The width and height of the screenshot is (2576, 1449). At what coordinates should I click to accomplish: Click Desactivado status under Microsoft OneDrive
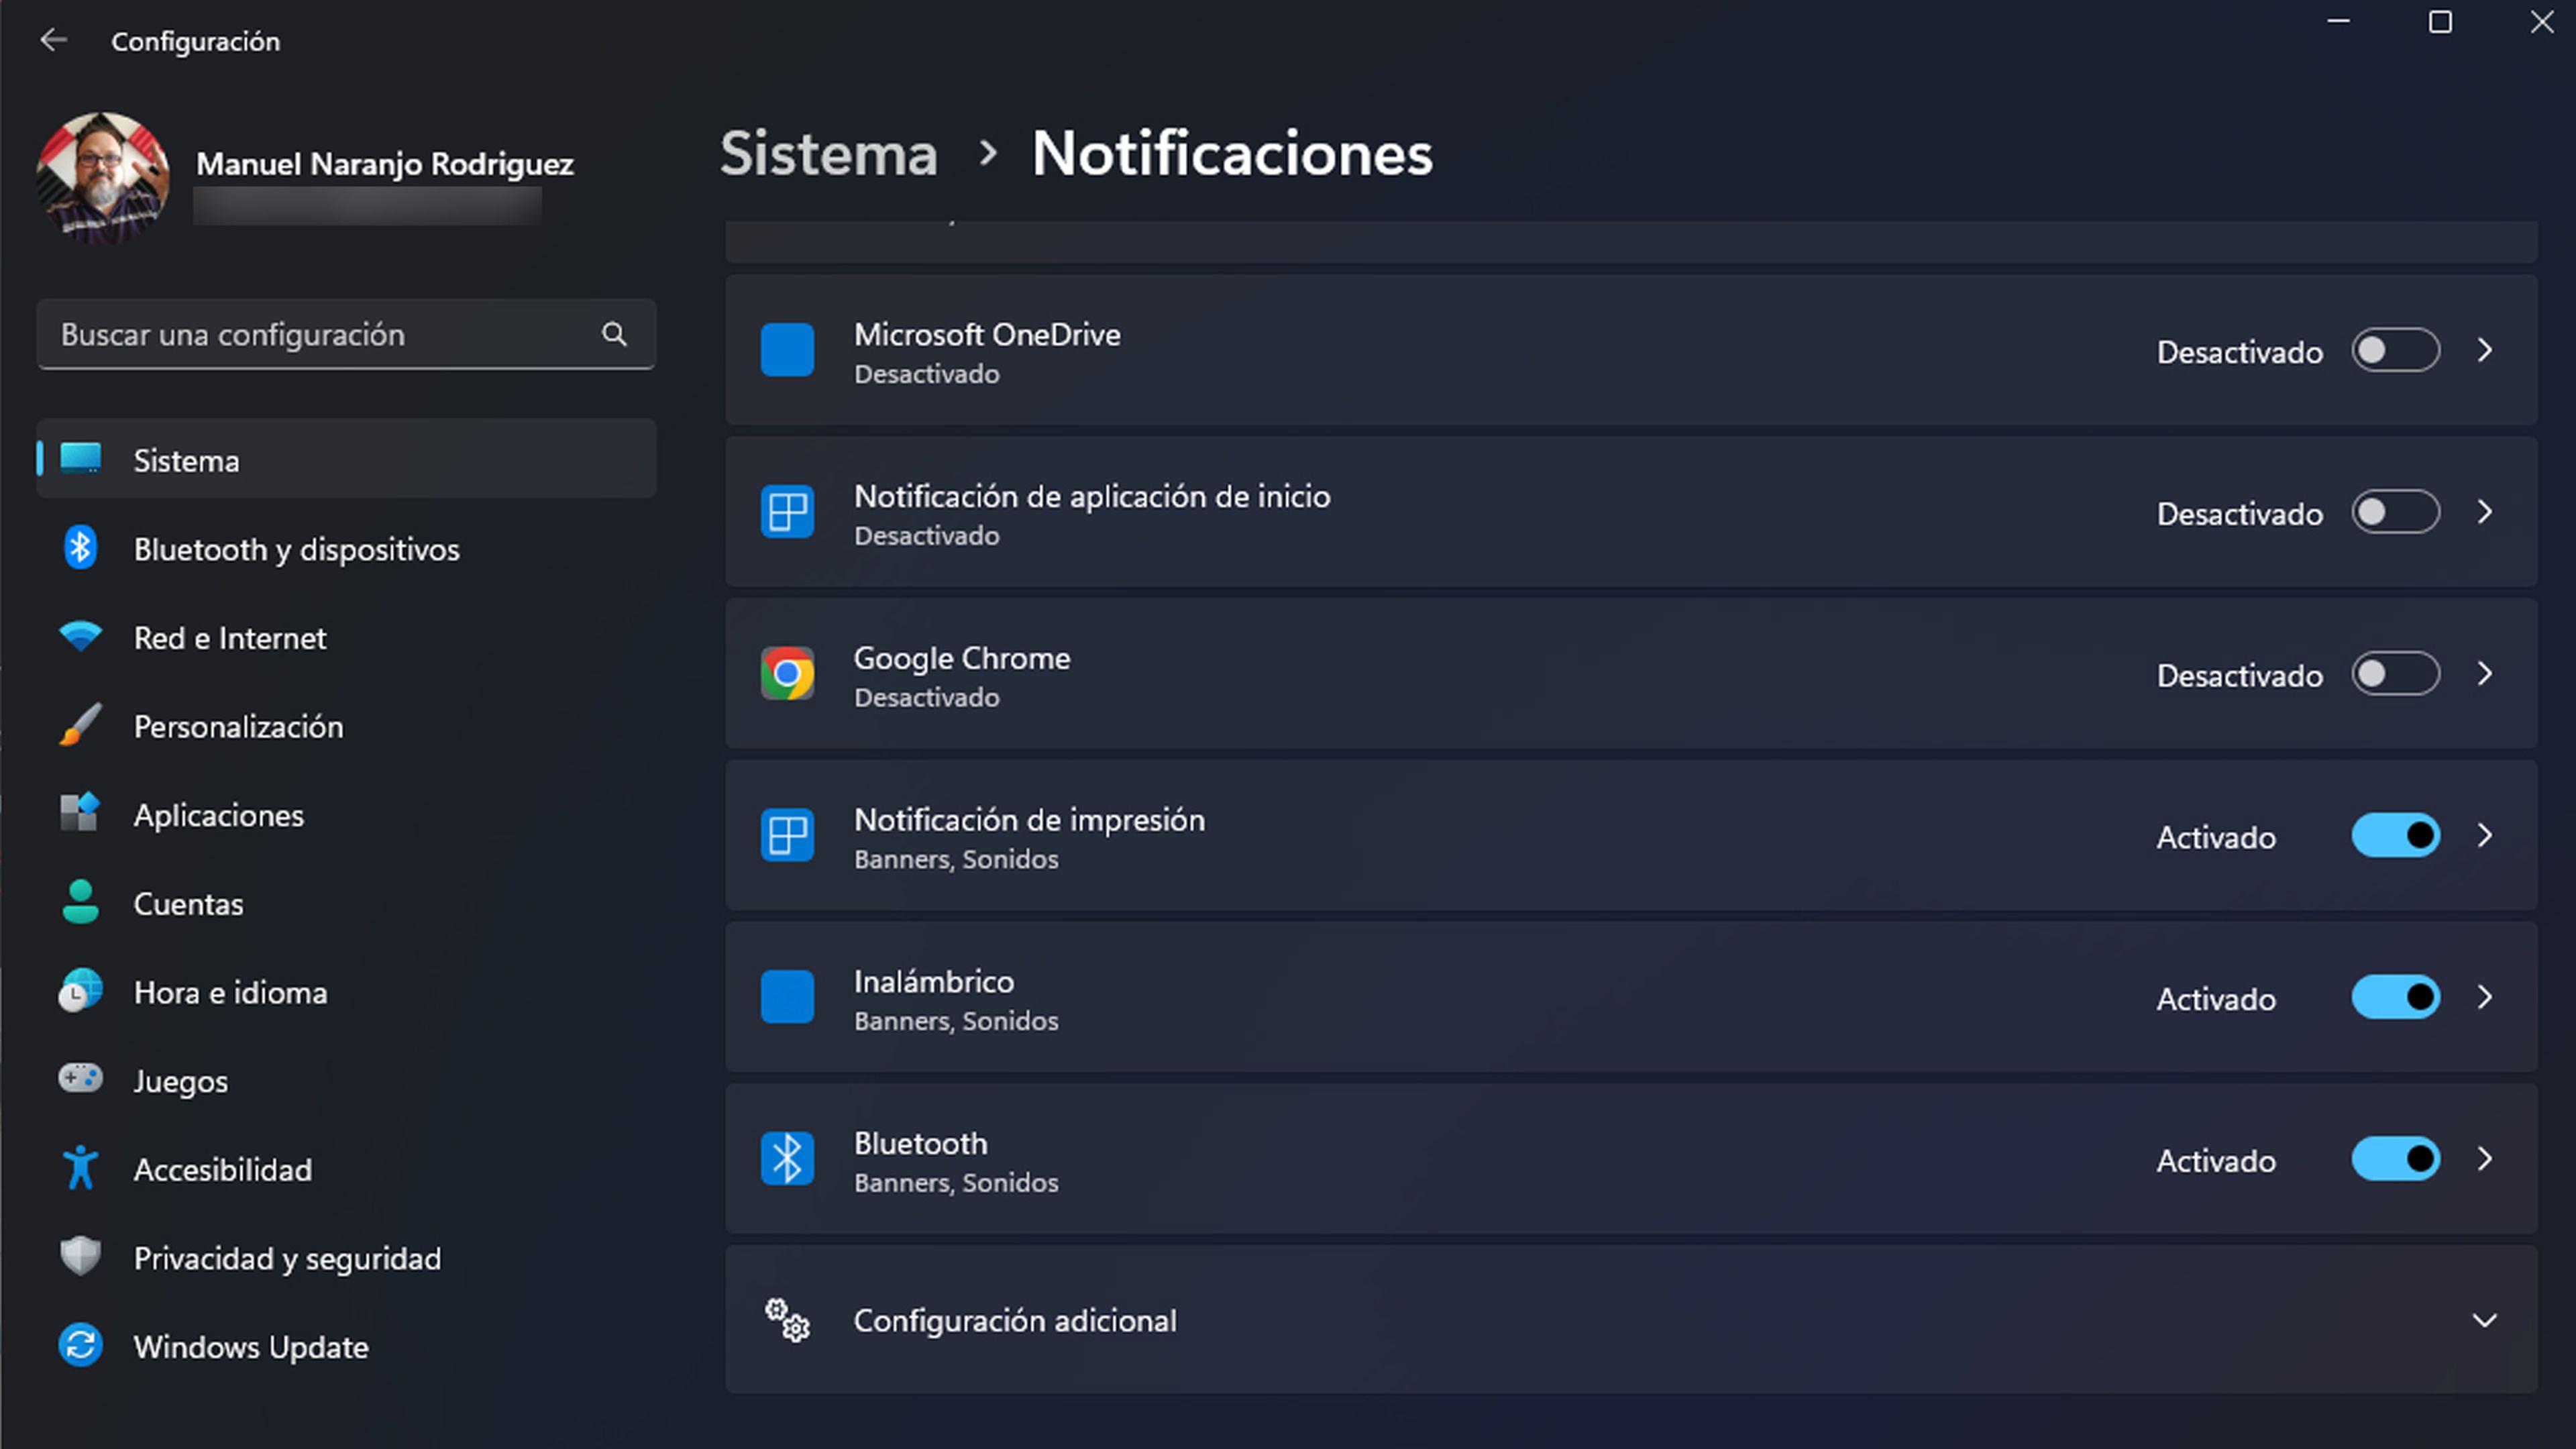click(927, 374)
